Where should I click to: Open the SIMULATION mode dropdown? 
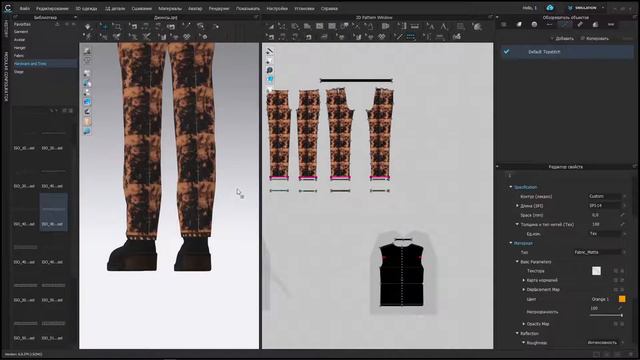585,8
